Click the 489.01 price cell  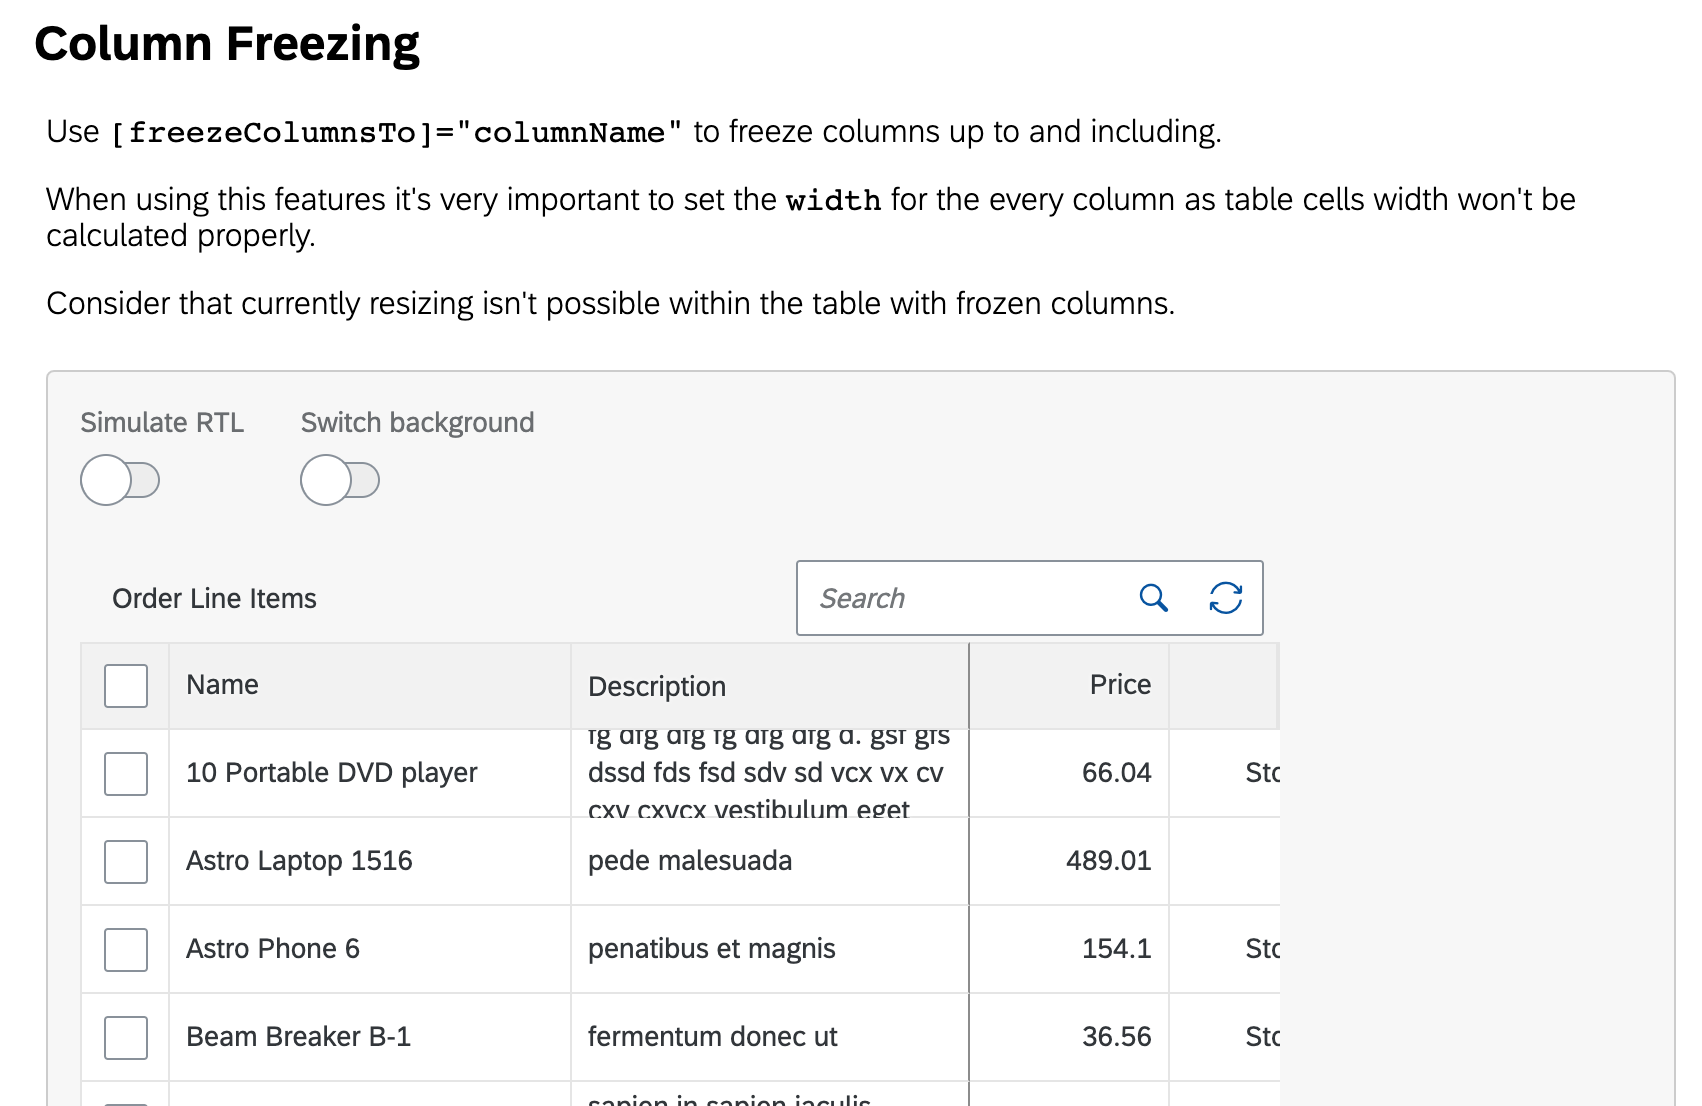pyautogui.click(x=1069, y=861)
